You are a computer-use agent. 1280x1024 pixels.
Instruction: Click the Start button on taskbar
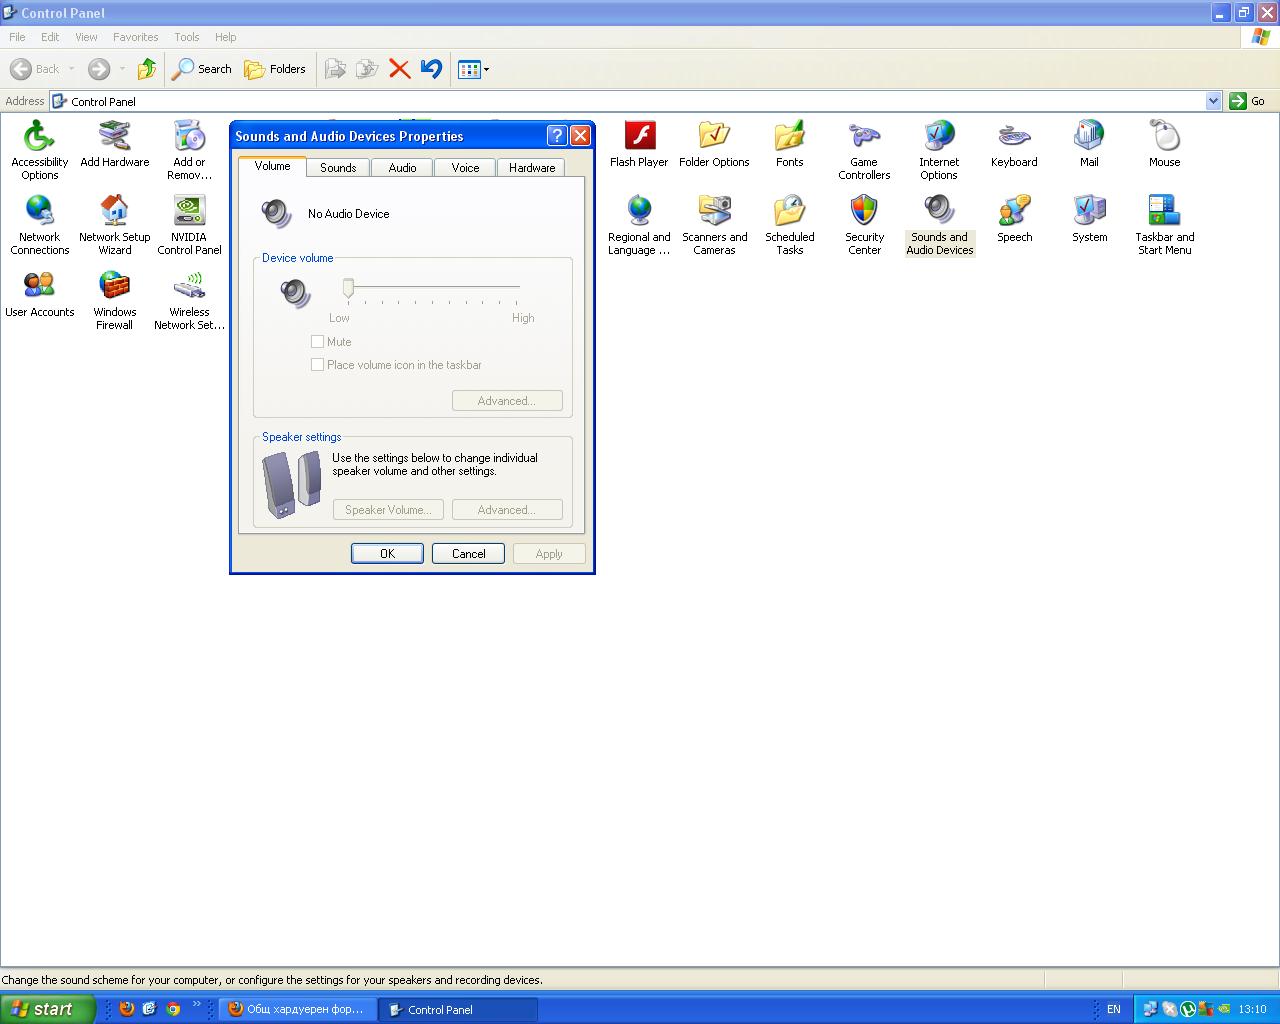[47, 1009]
